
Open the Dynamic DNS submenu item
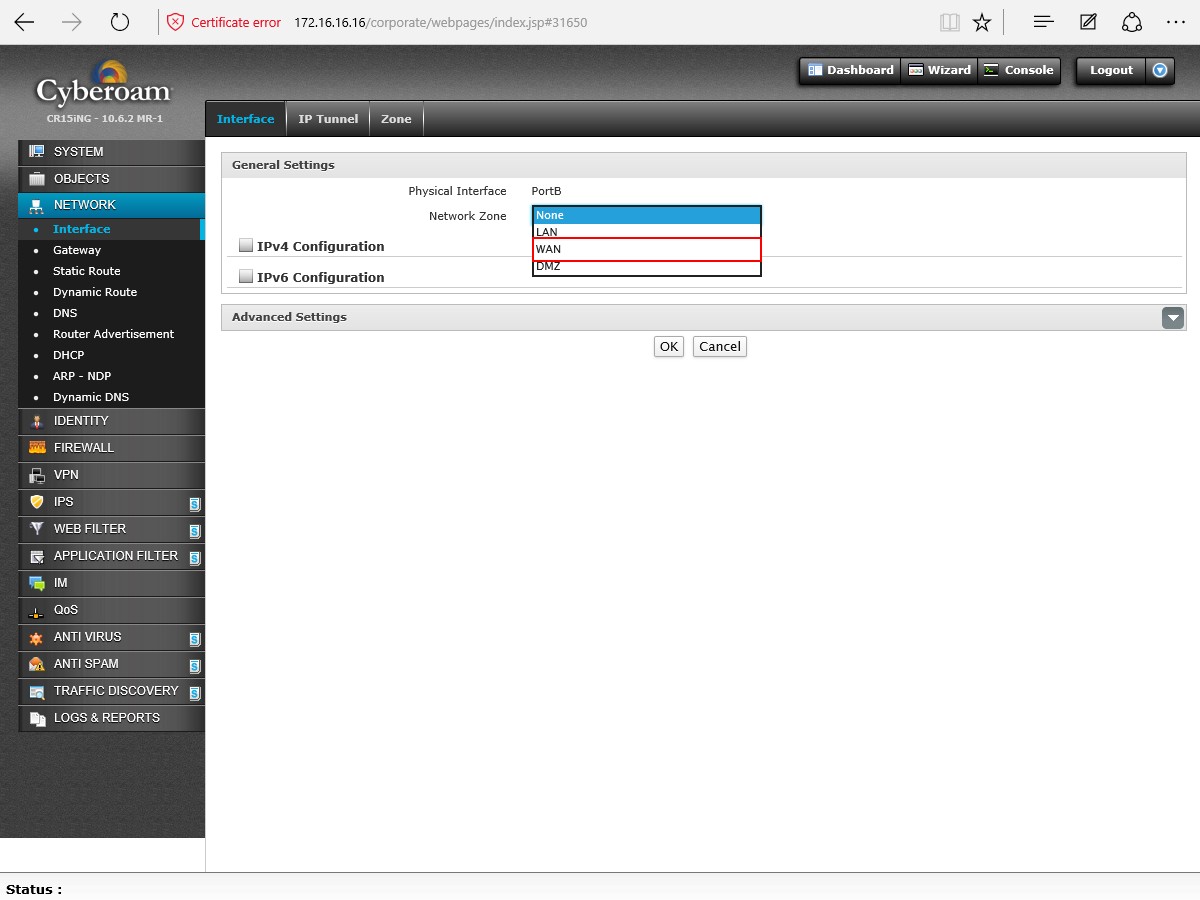coord(91,397)
